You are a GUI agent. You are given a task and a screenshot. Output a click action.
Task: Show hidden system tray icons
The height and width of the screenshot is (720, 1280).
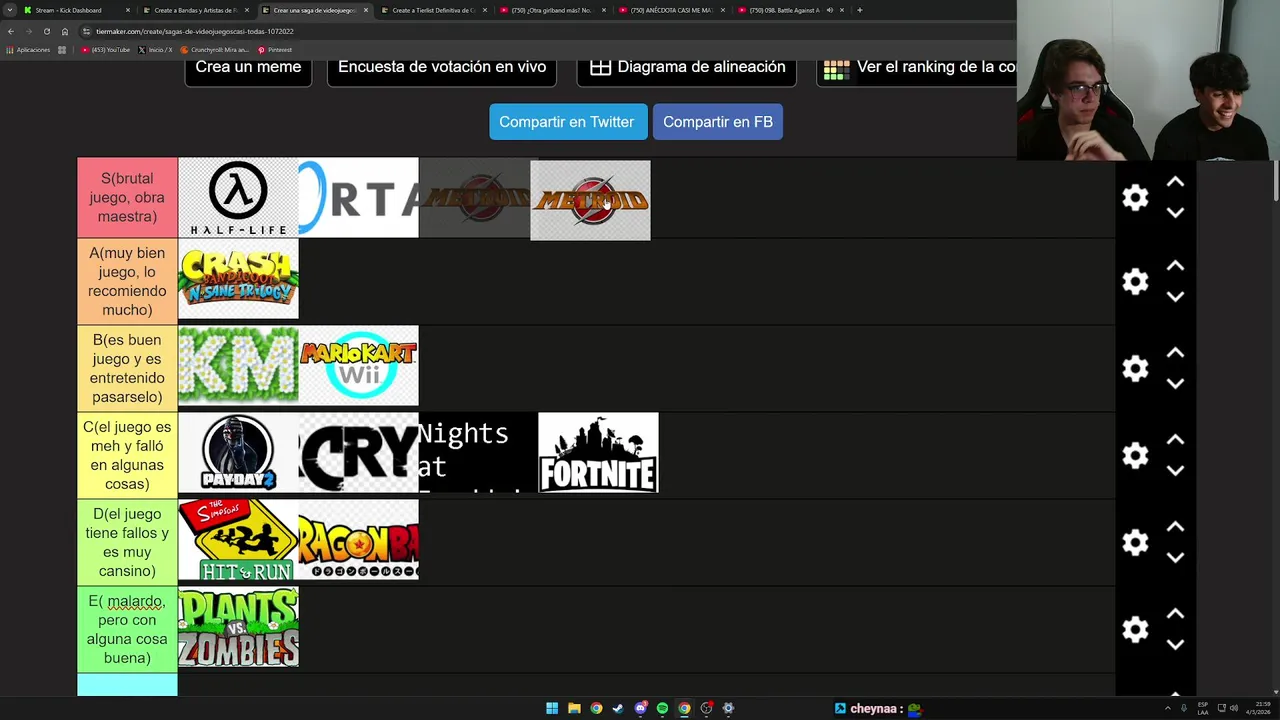click(x=1168, y=708)
